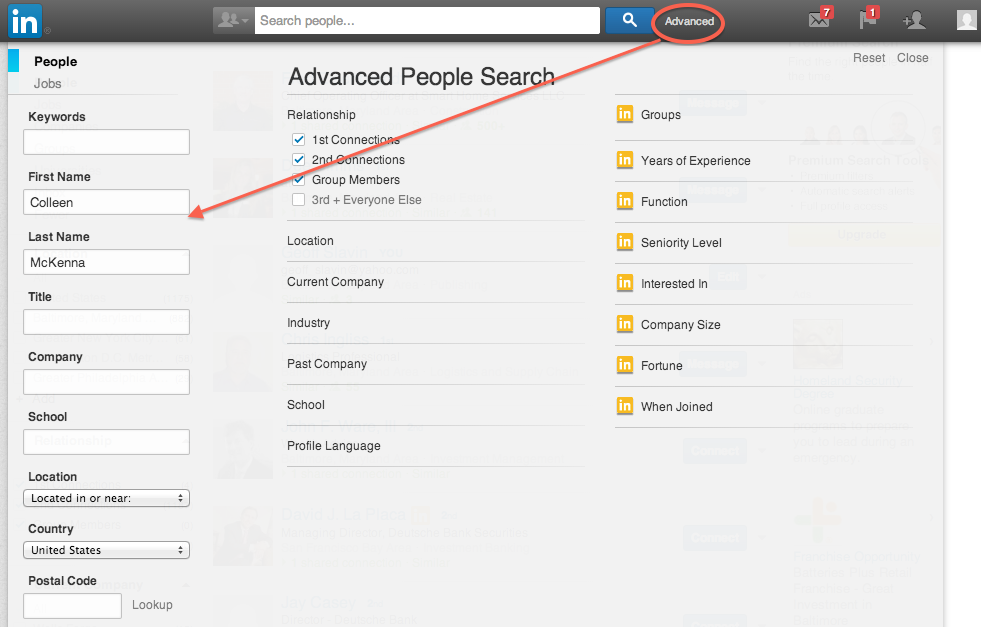Uncheck the 2nd Connections checkbox
The height and width of the screenshot is (627, 981).
(298, 160)
